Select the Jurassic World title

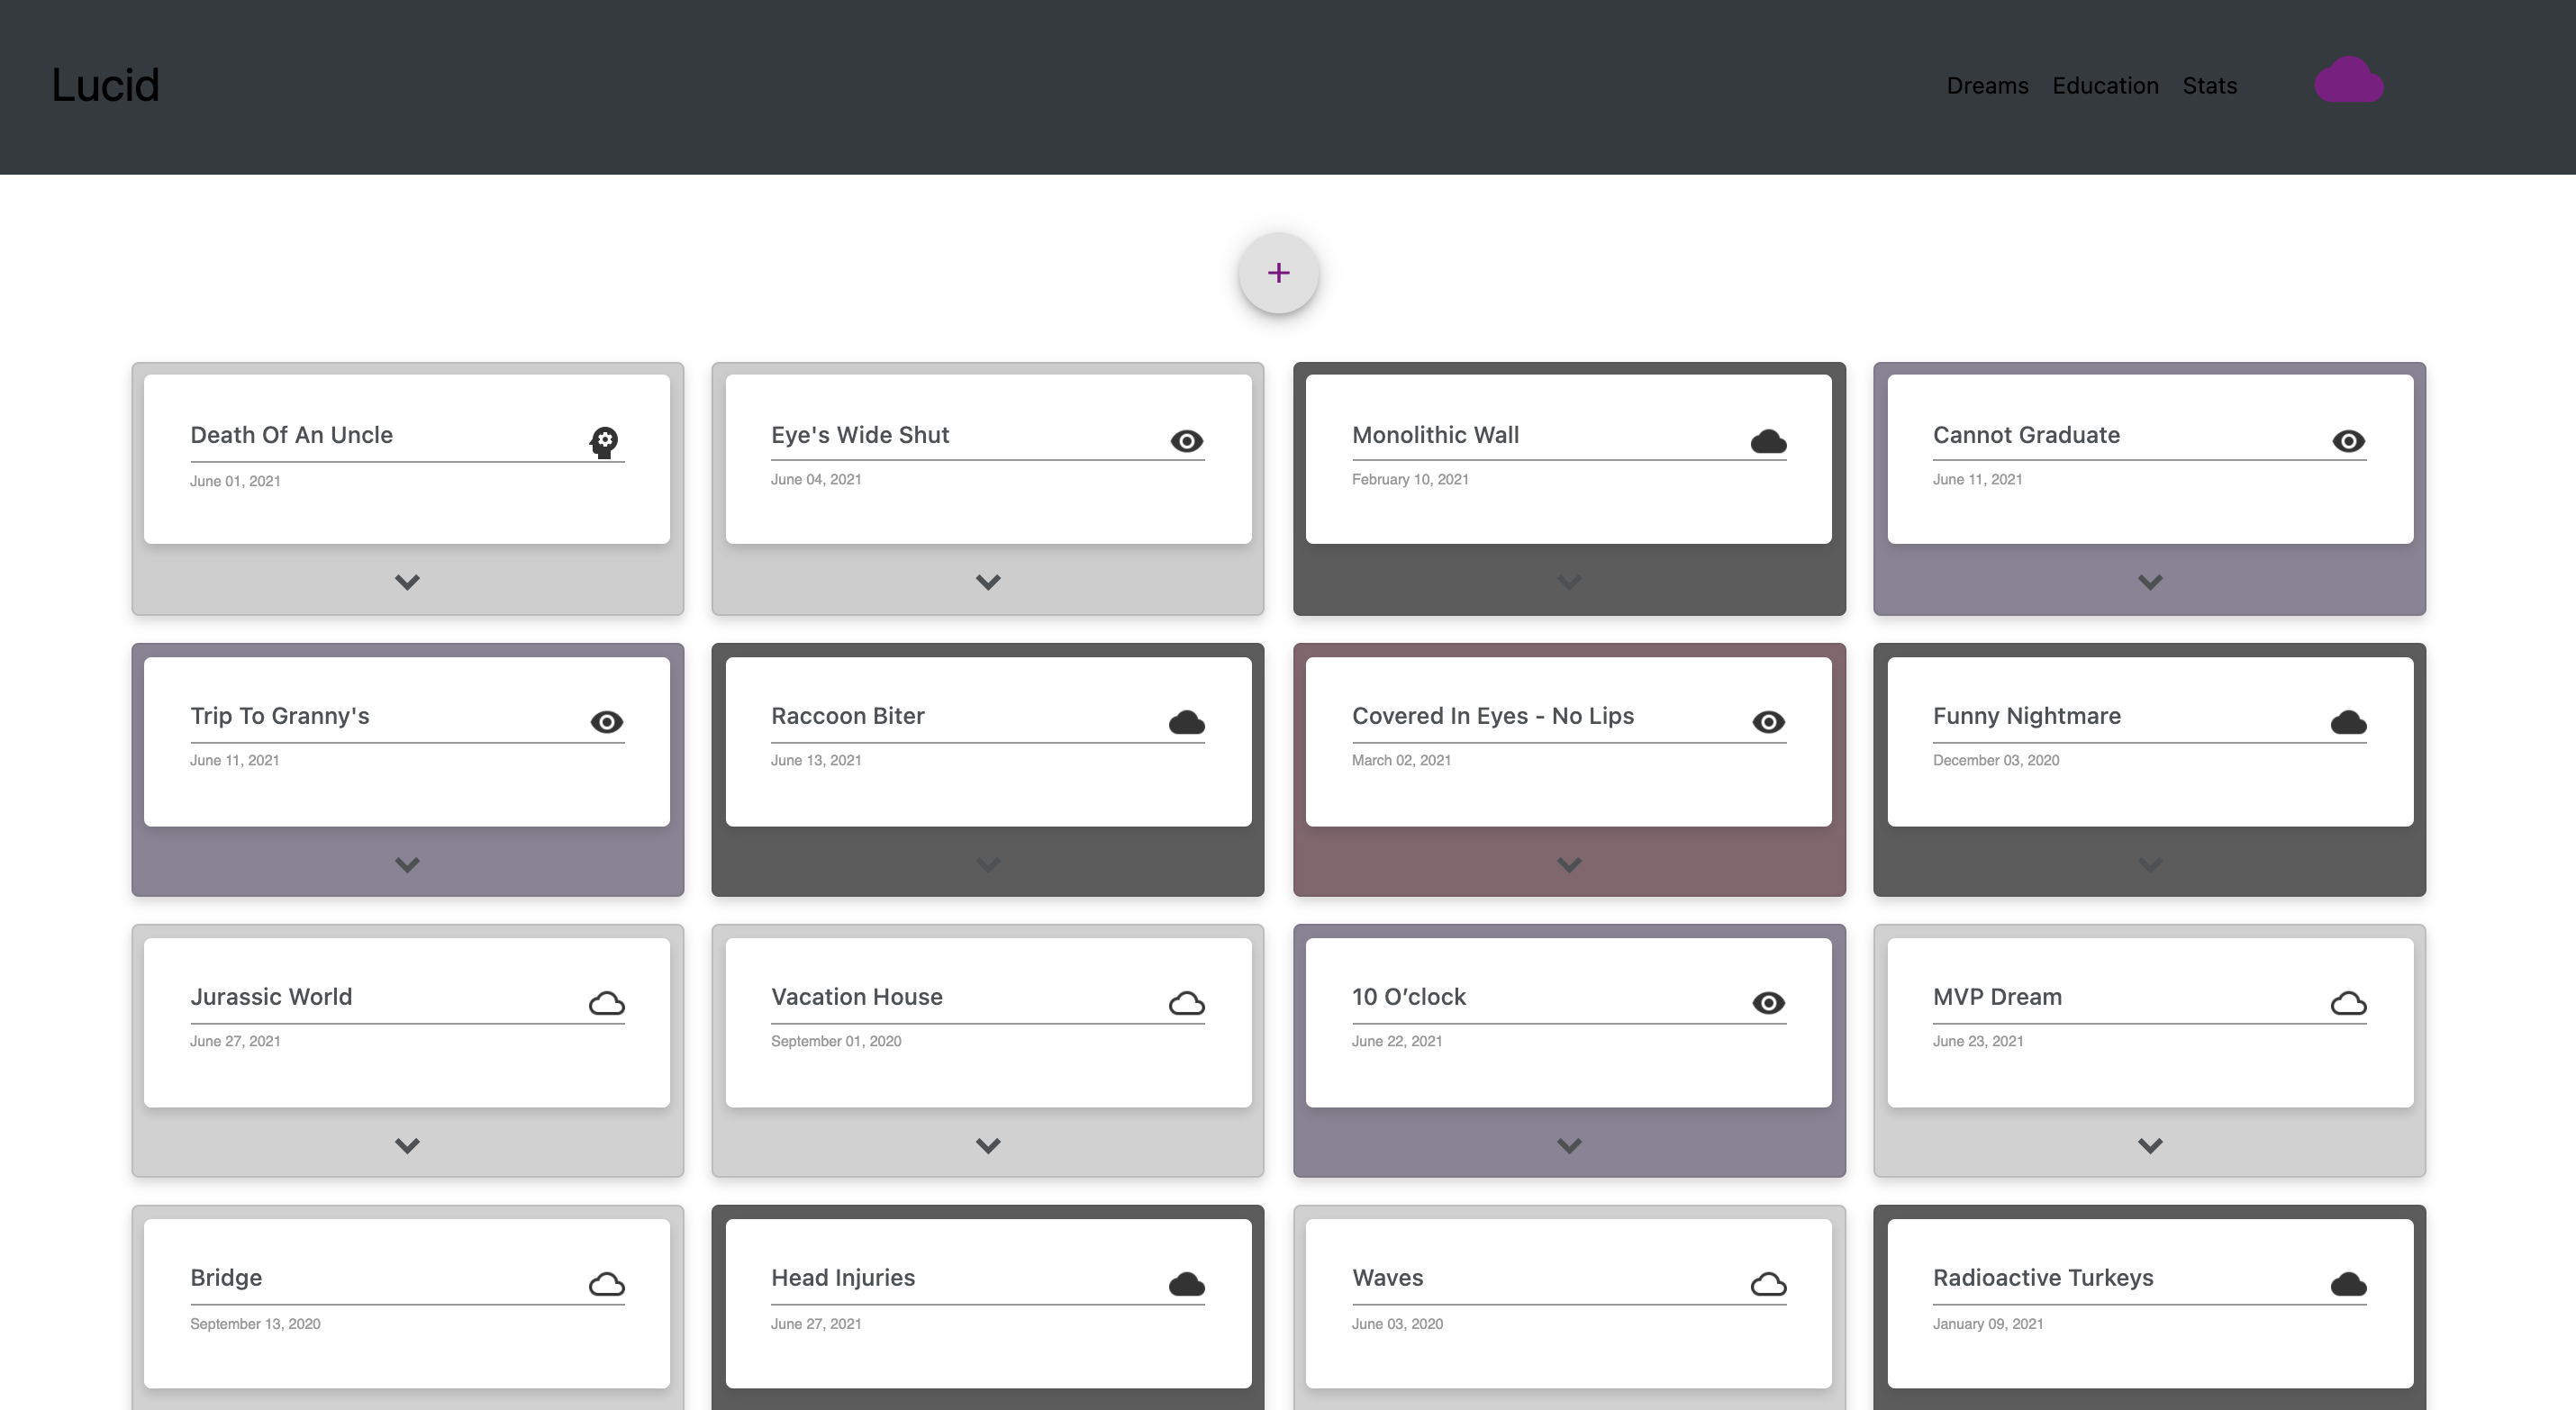coord(271,997)
